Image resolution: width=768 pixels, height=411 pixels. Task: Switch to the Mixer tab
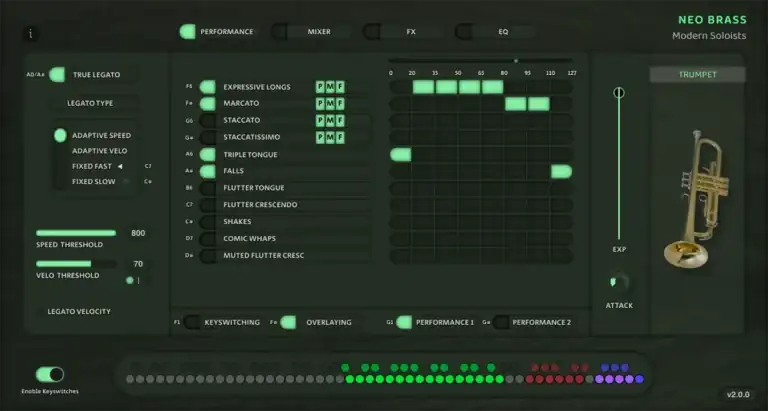click(311, 32)
